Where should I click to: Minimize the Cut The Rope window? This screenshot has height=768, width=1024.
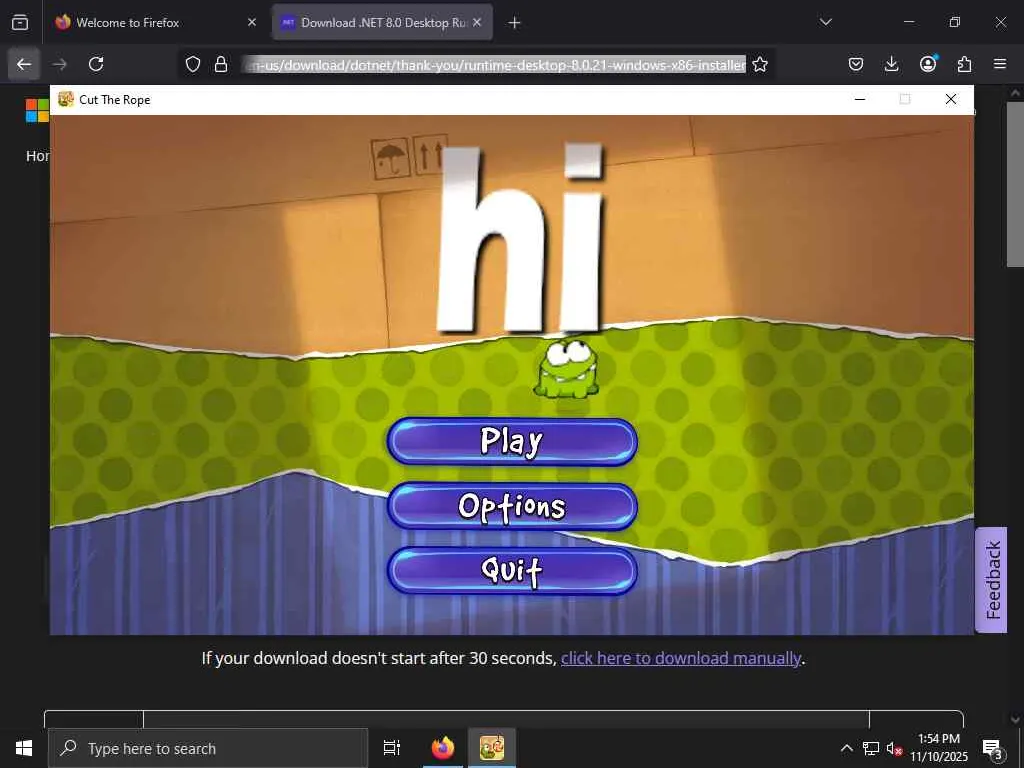tap(860, 99)
